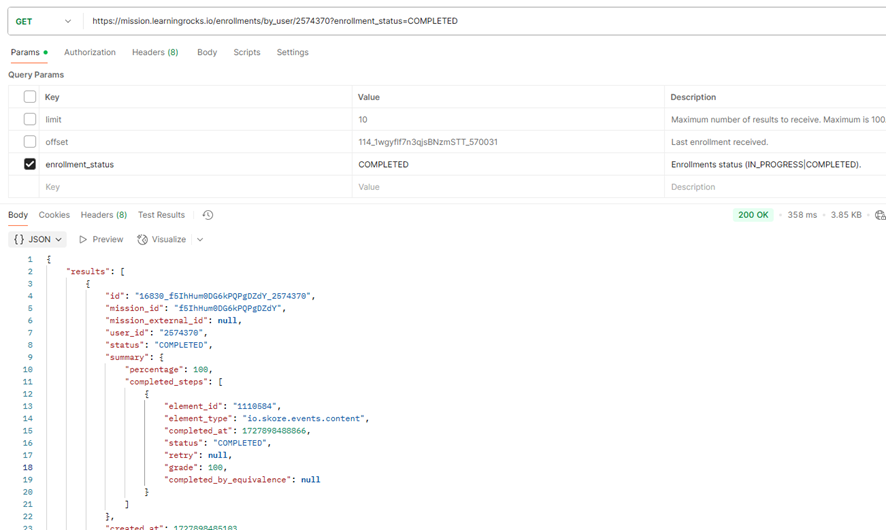Open the request Scripts tab

click(x=247, y=52)
